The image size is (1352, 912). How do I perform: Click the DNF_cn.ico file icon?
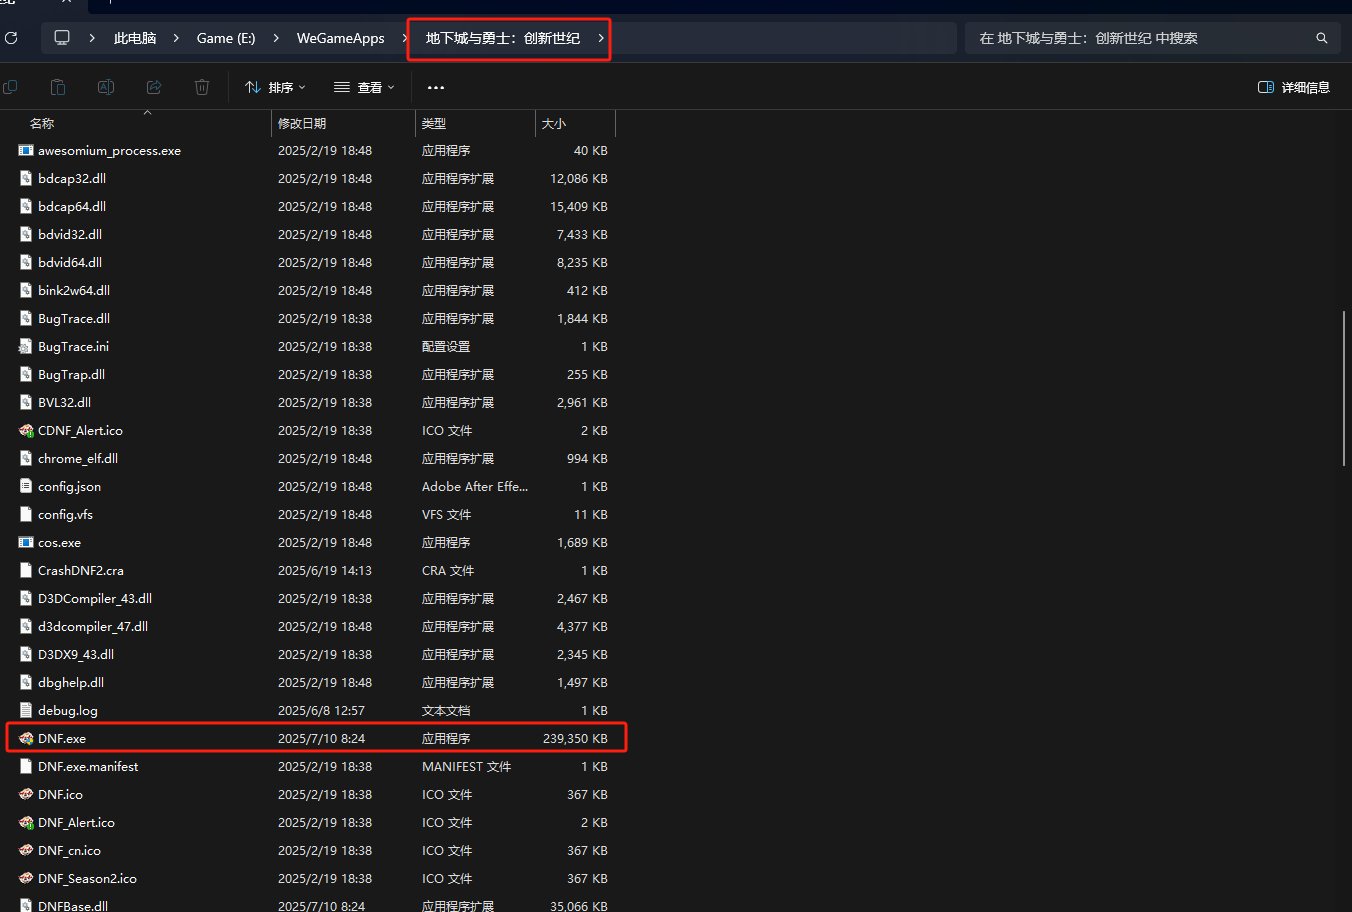point(26,850)
